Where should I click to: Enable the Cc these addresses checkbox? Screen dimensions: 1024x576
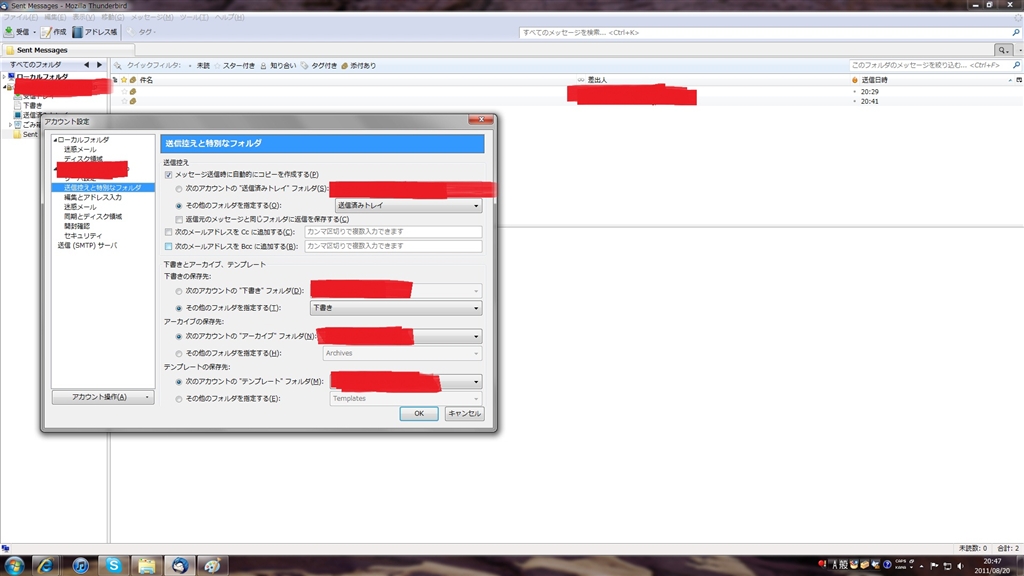[x=168, y=232]
